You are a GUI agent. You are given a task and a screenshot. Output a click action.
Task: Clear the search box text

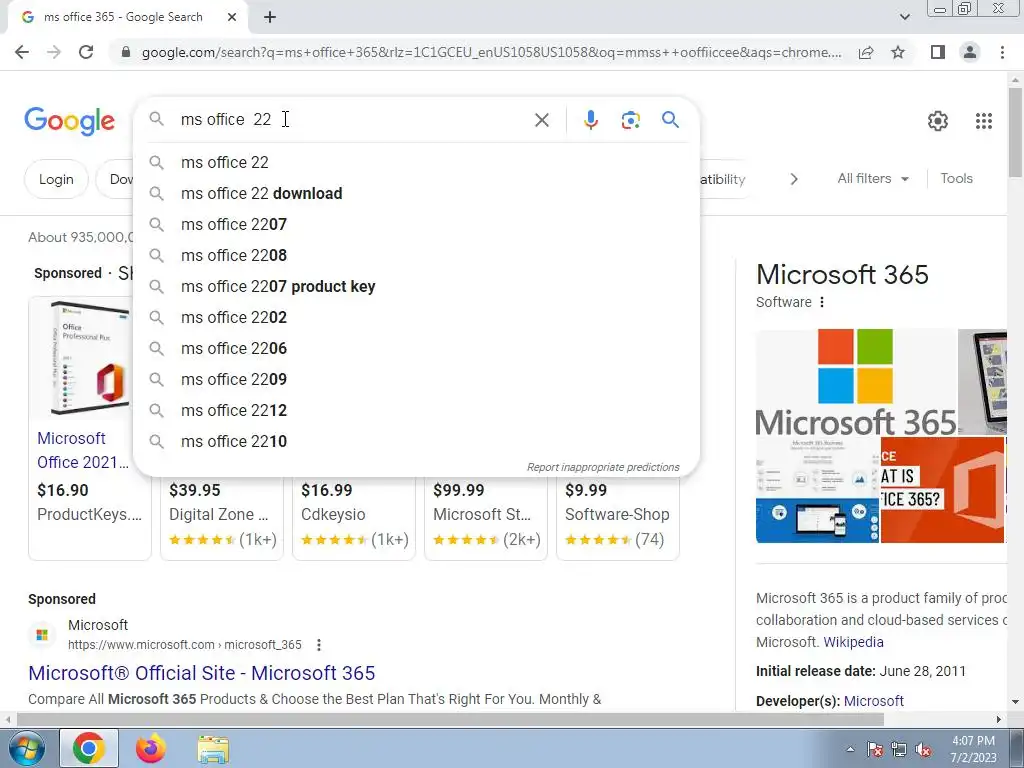pyautogui.click(x=541, y=120)
